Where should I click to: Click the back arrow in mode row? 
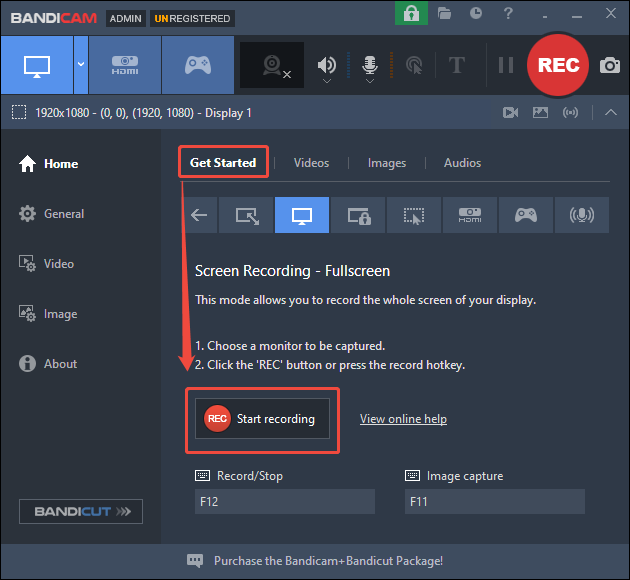[199, 215]
